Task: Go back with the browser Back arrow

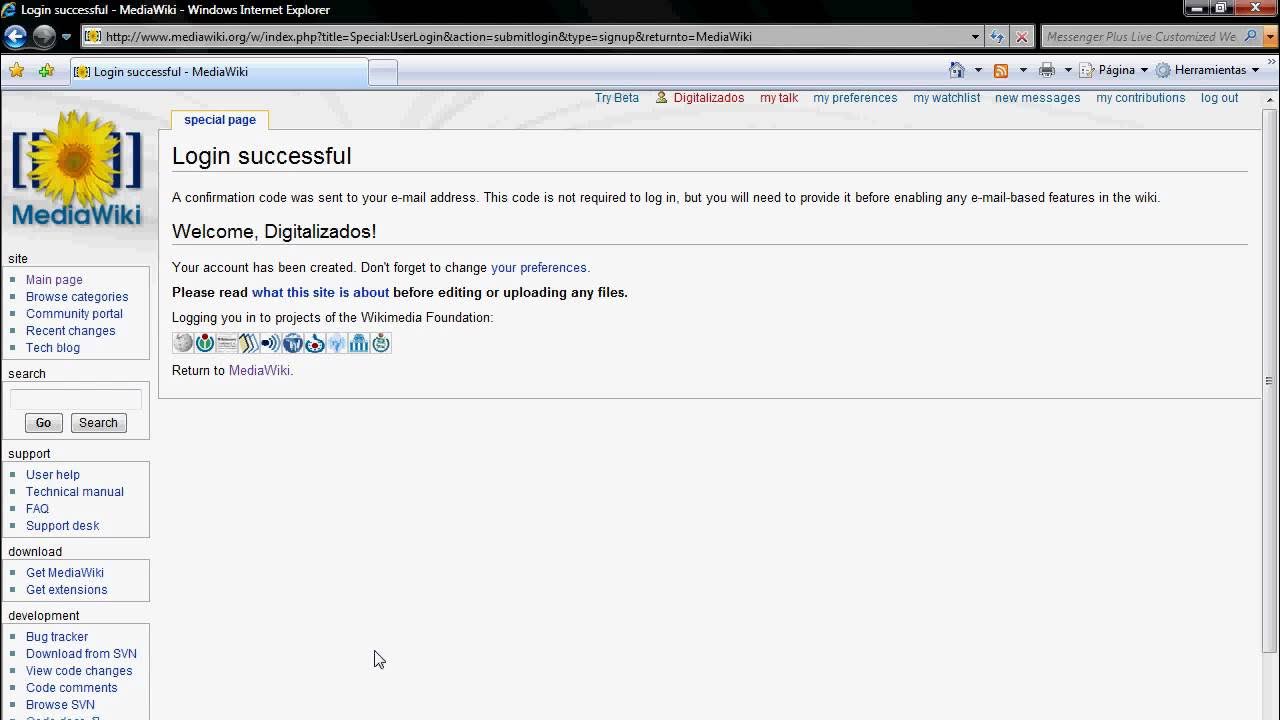Action: click(16, 37)
